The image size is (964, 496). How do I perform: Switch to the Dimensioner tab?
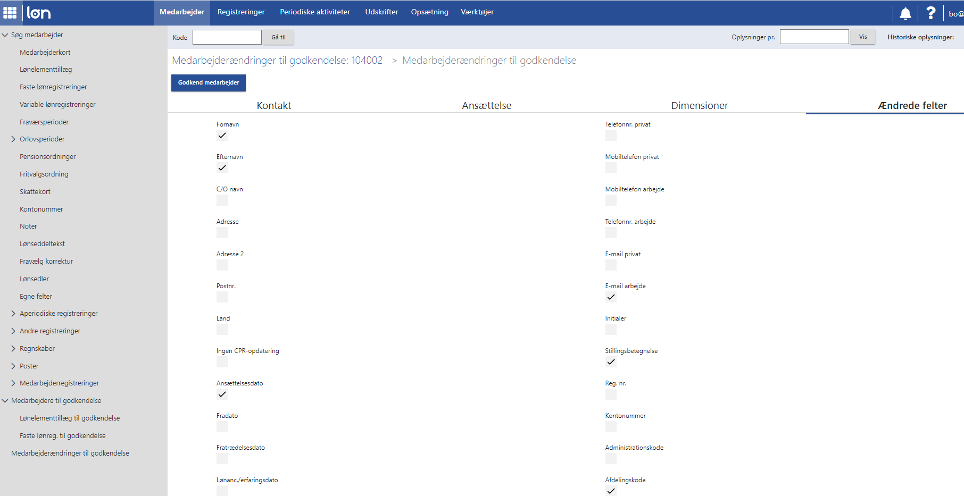pos(699,105)
